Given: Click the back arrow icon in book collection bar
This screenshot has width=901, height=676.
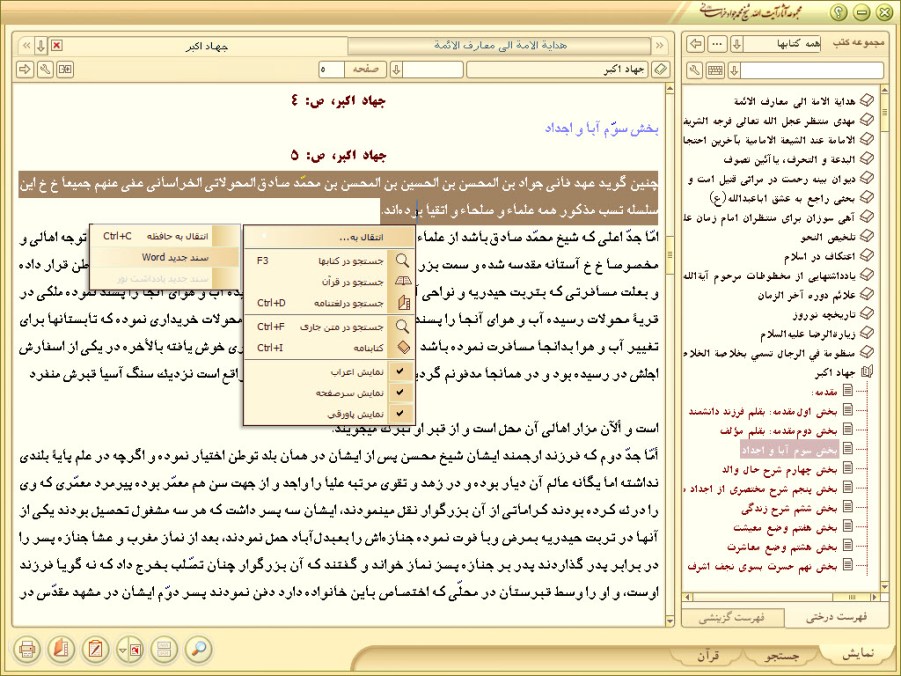Looking at the screenshot, I should pos(696,44).
